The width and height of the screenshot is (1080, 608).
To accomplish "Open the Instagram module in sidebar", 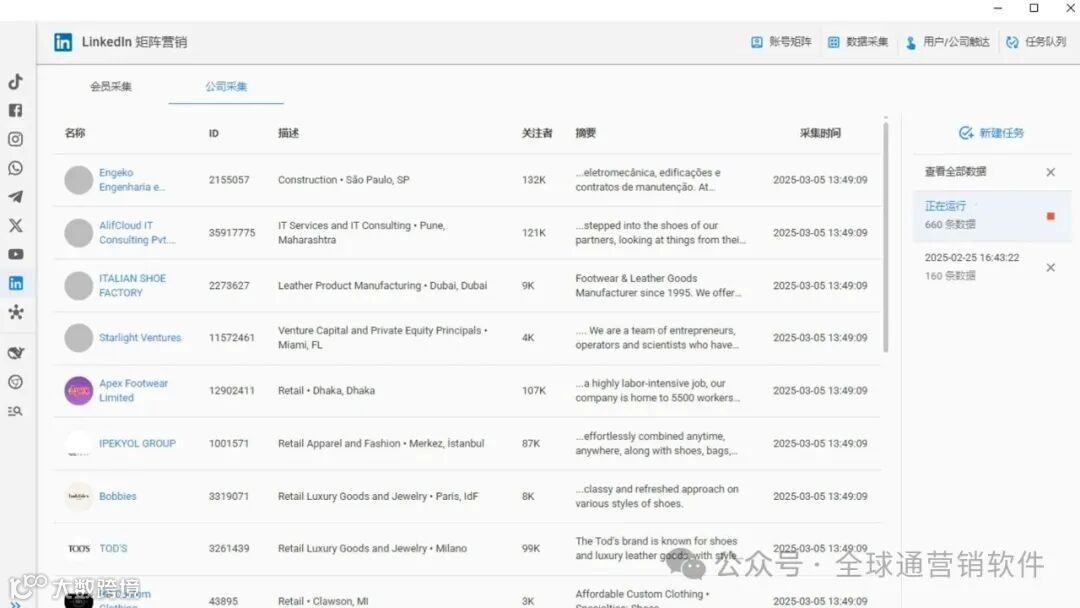I will coord(15,139).
